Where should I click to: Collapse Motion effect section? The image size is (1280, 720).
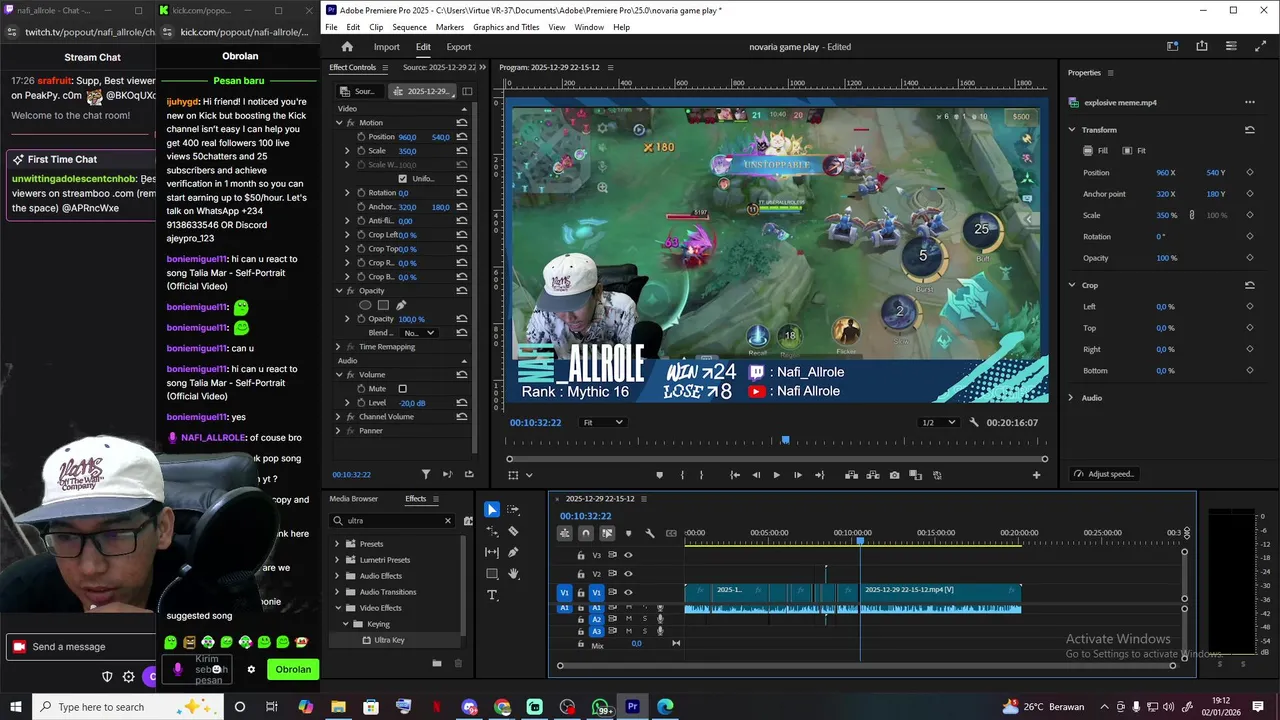click(x=339, y=123)
